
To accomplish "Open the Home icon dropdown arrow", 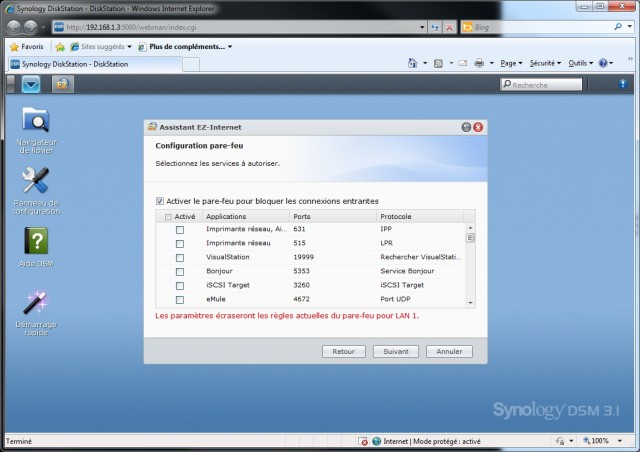I will pos(425,63).
